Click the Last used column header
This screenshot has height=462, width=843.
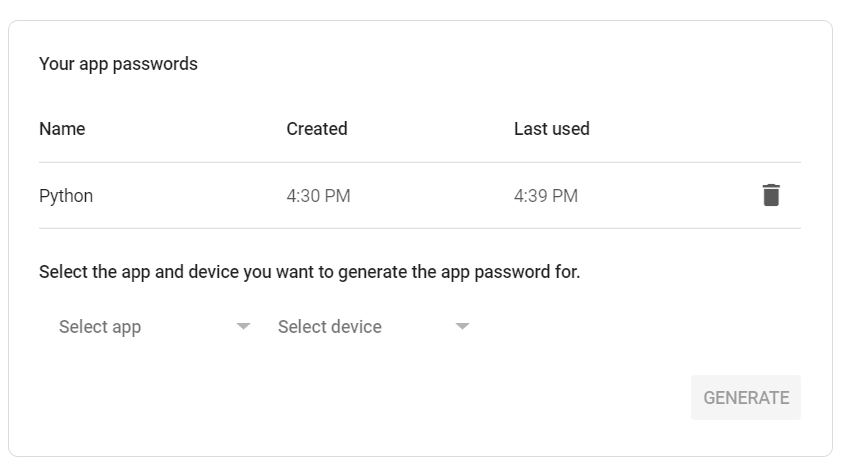(x=551, y=129)
